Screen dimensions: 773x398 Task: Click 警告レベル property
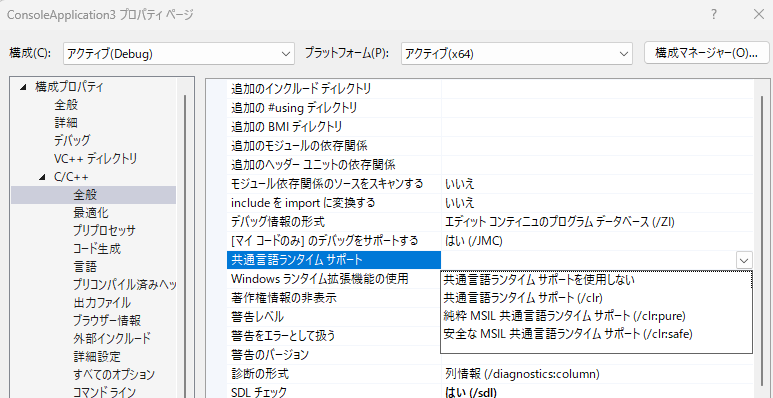point(257,317)
